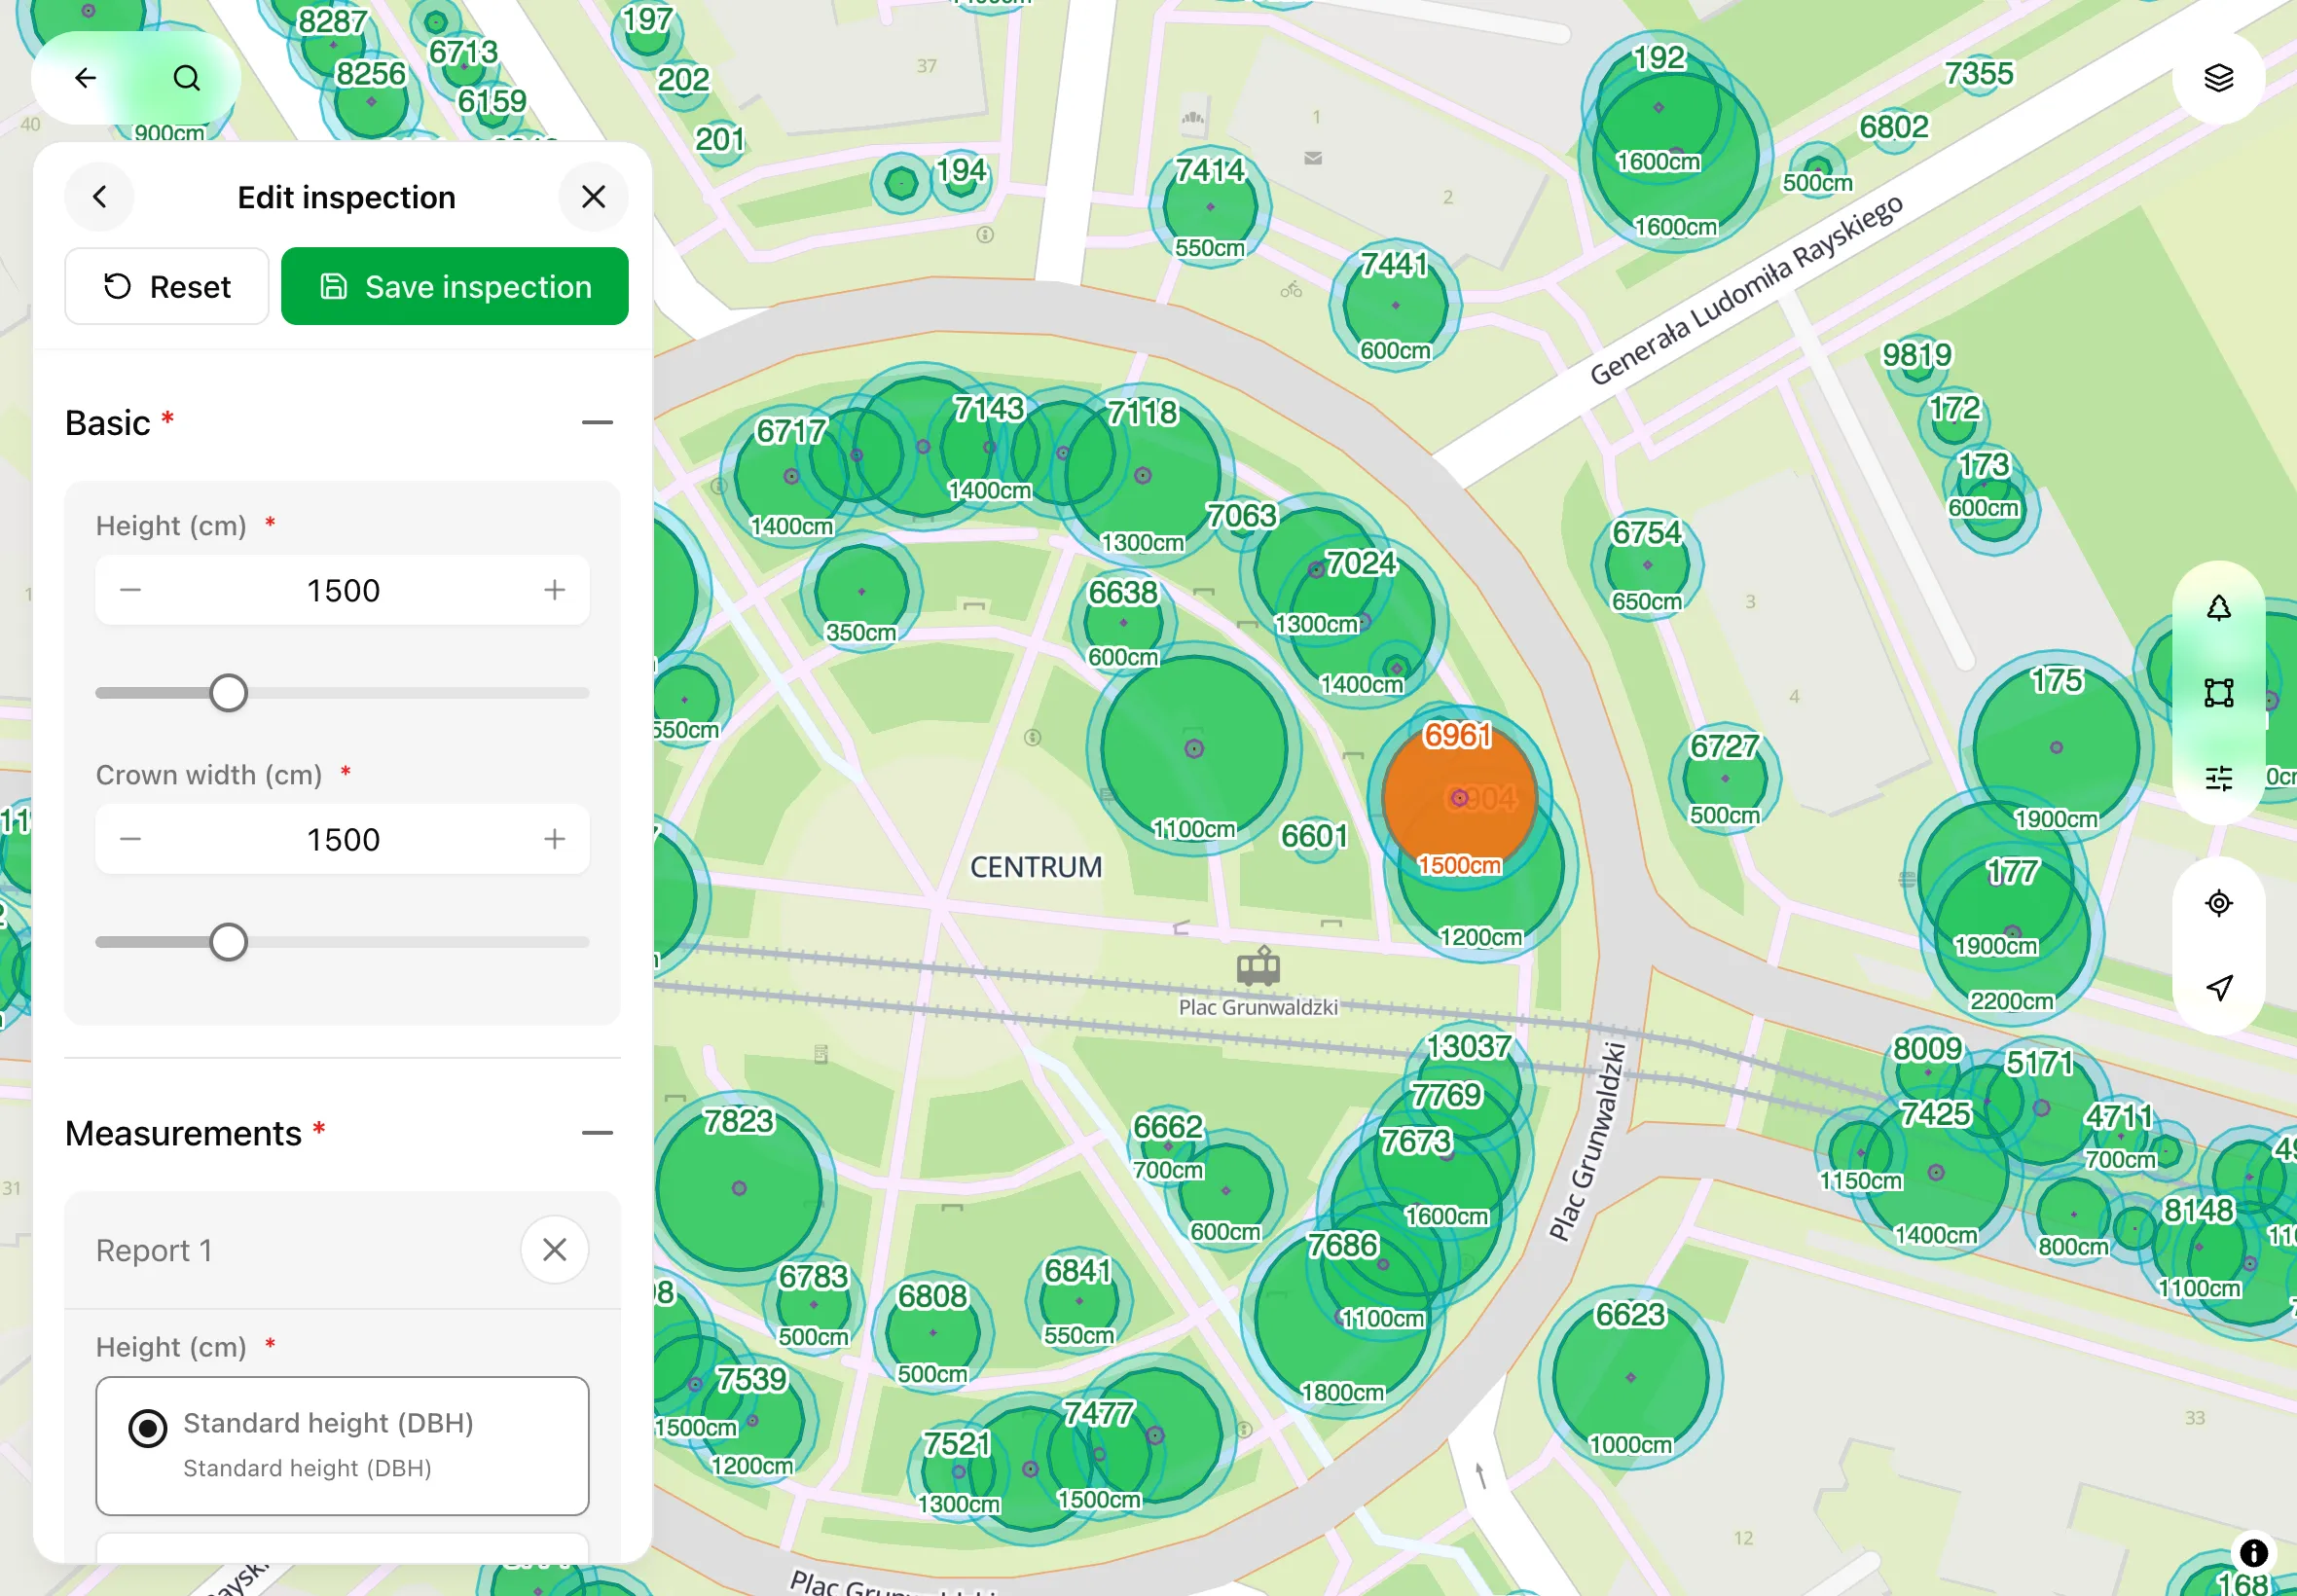
Task: Increase Basic Height with plus button
Action: tap(554, 590)
